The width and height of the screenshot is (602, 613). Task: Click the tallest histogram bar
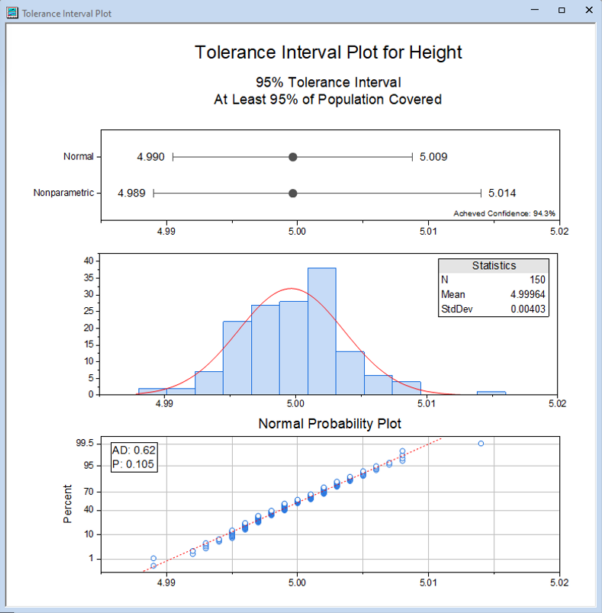pos(321,330)
